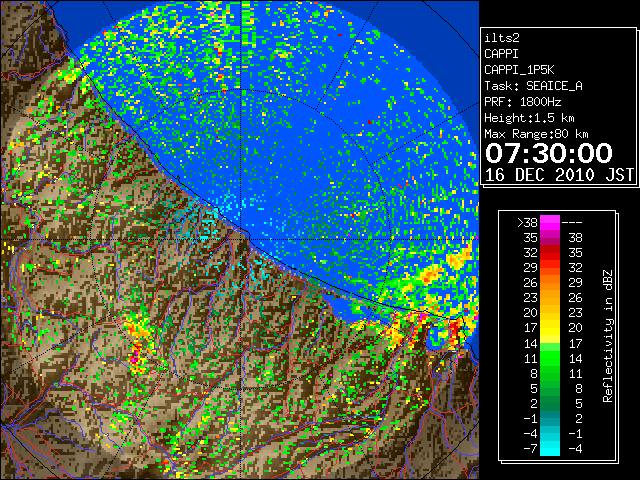Click the radar site at the crosshair center

click(x=241, y=239)
